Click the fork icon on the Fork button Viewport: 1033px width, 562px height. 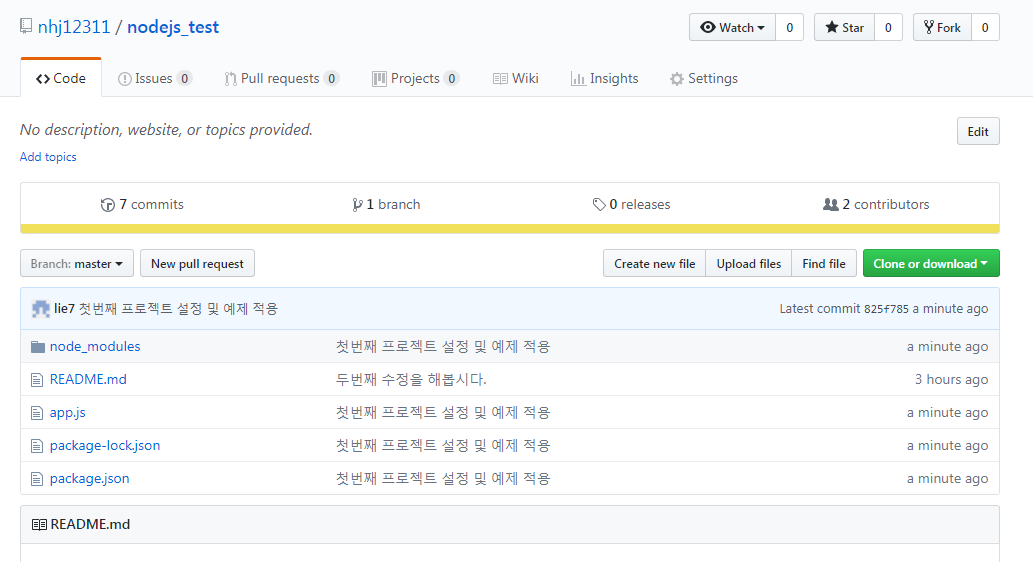pyautogui.click(x=928, y=27)
